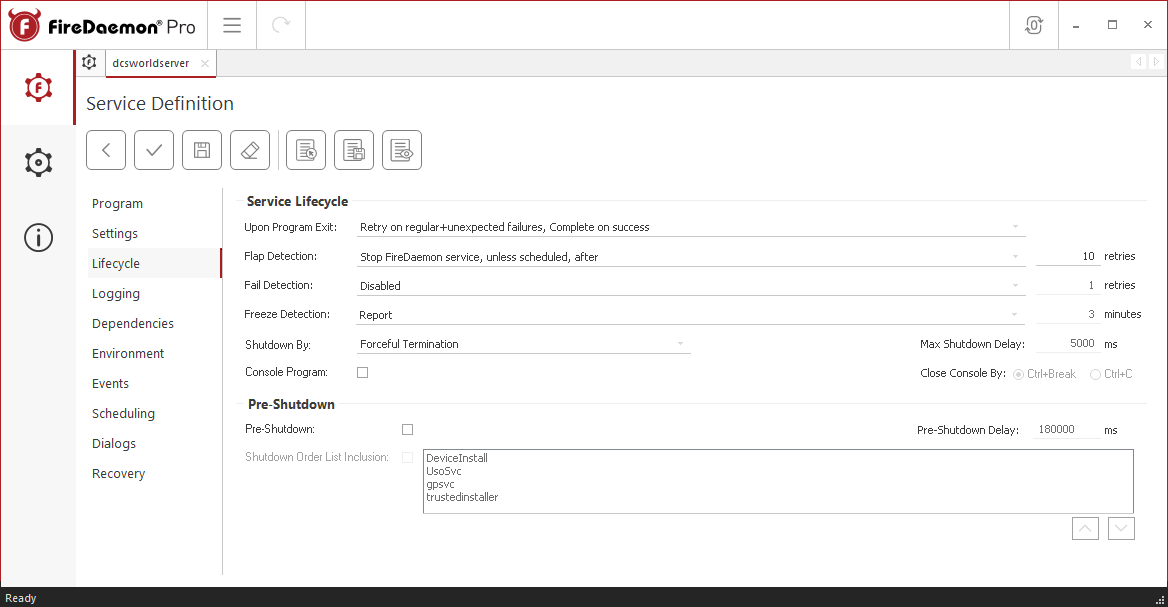Image resolution: width=1168 pixels, height=607 pixels.
Task: Edit the Flap Detection retries field
Action: (1067, 256)
